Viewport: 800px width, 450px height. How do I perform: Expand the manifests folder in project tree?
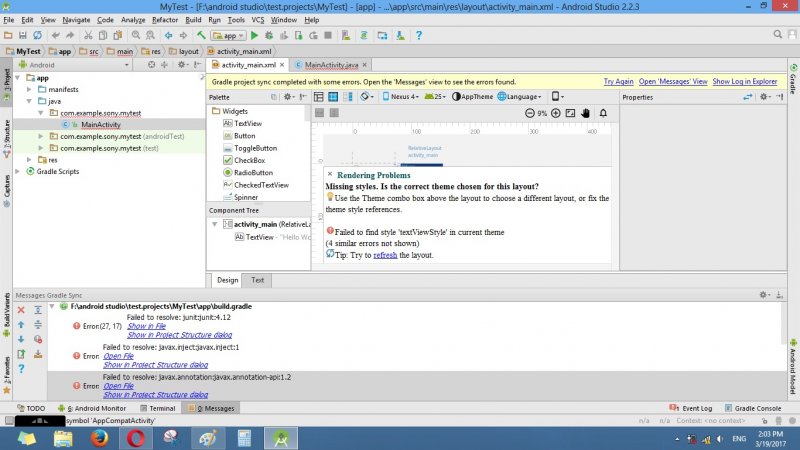click(29, 89)
